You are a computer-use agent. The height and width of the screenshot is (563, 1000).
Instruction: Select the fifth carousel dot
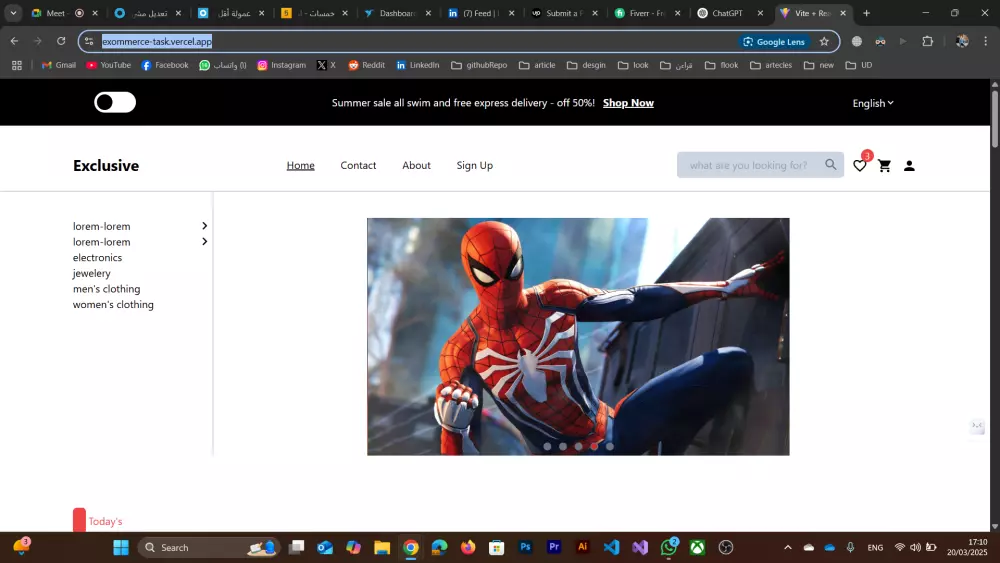(610, 446)
